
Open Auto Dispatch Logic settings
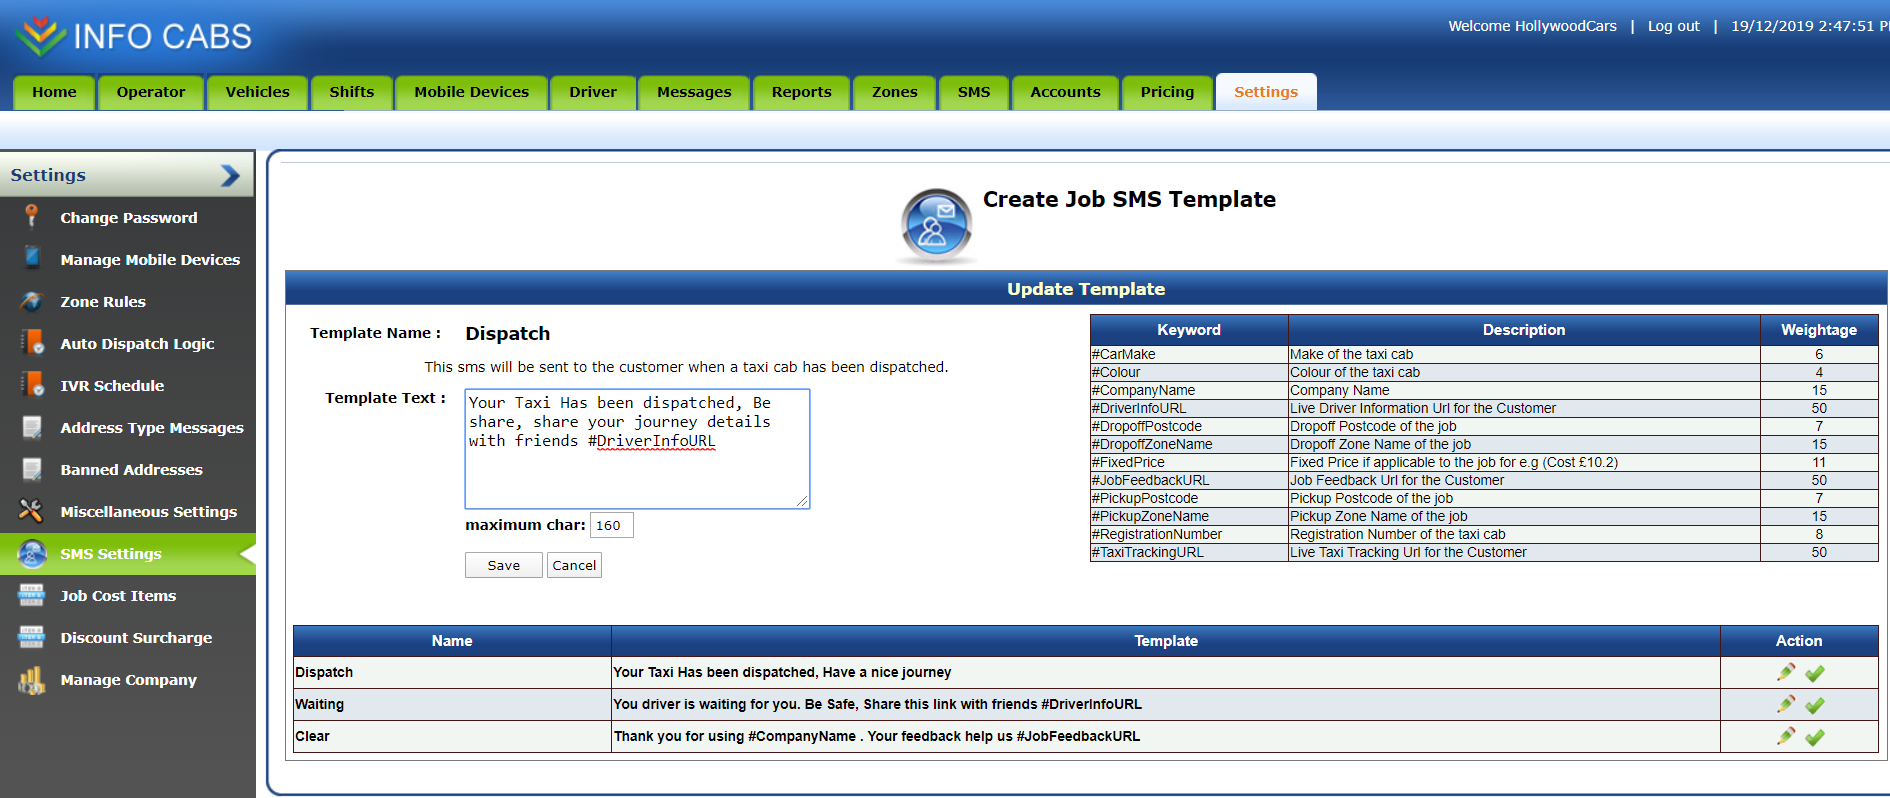pyautogui.click(x=137, y=343)
